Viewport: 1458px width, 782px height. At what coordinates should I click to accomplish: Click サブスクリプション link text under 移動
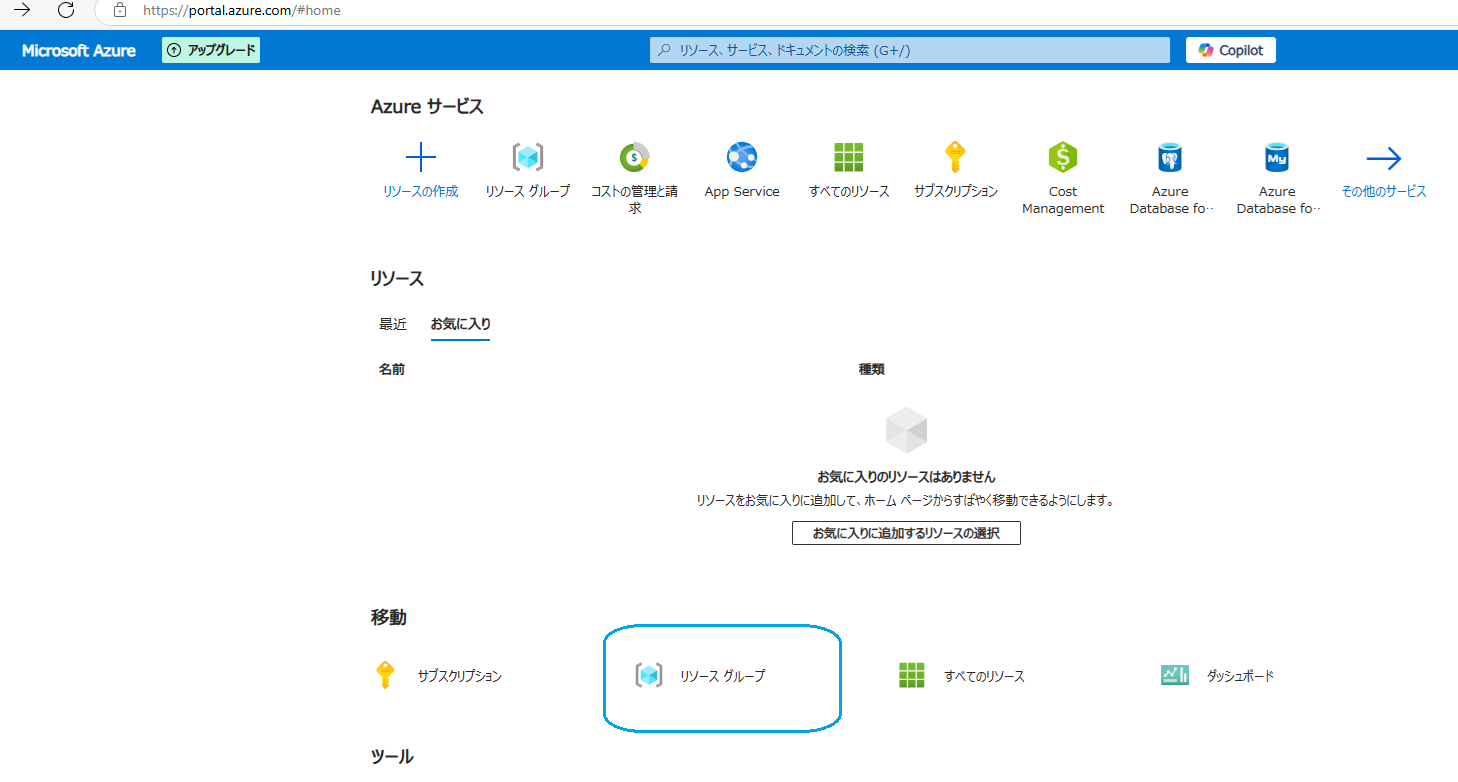(460, 676)
